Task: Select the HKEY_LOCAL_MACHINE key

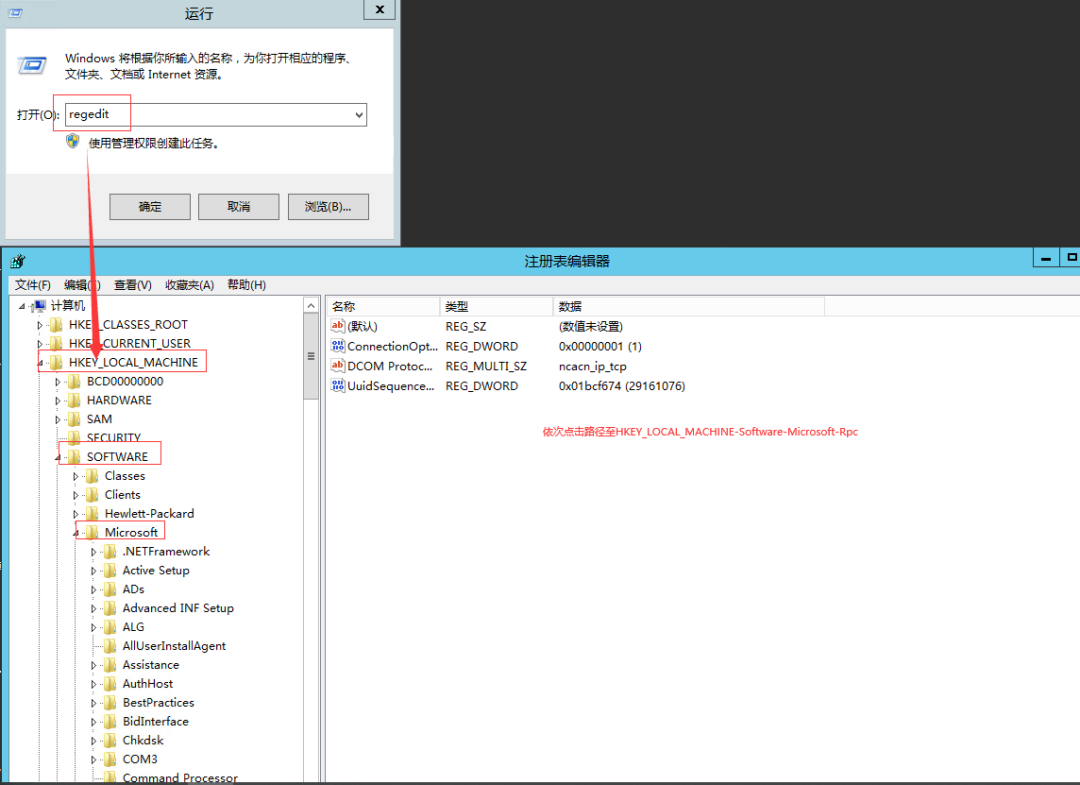Action: pyautogui.click(x=133, y=362)
